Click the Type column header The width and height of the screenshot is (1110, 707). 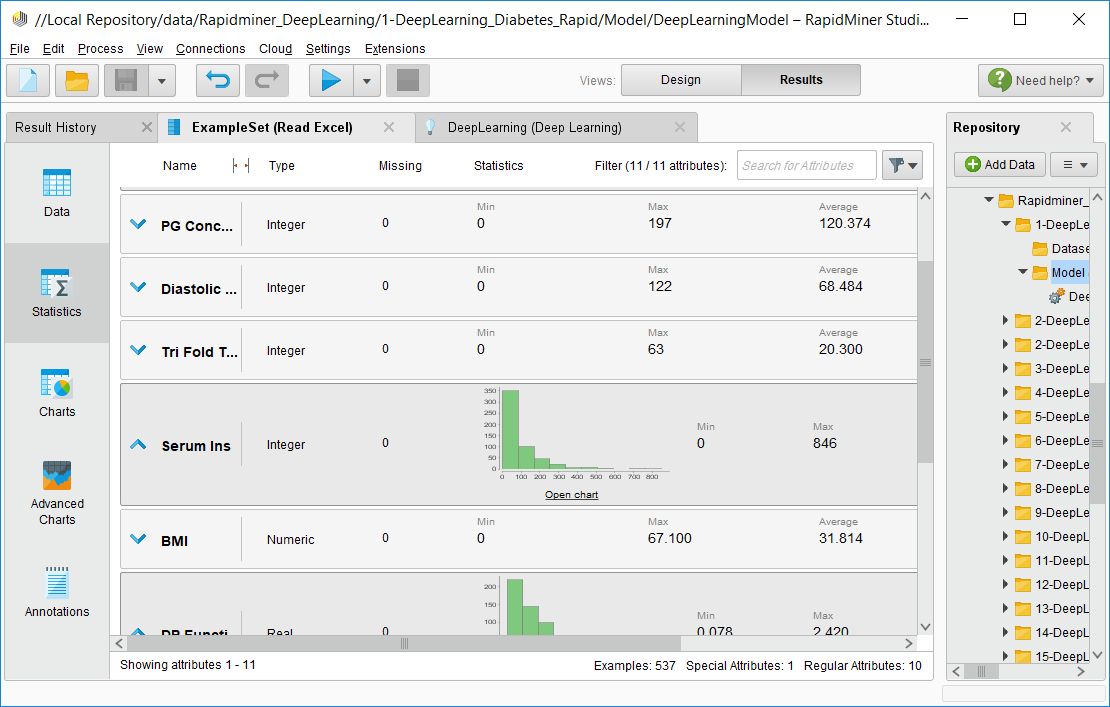pyautogui.click(x=282, y=166)
